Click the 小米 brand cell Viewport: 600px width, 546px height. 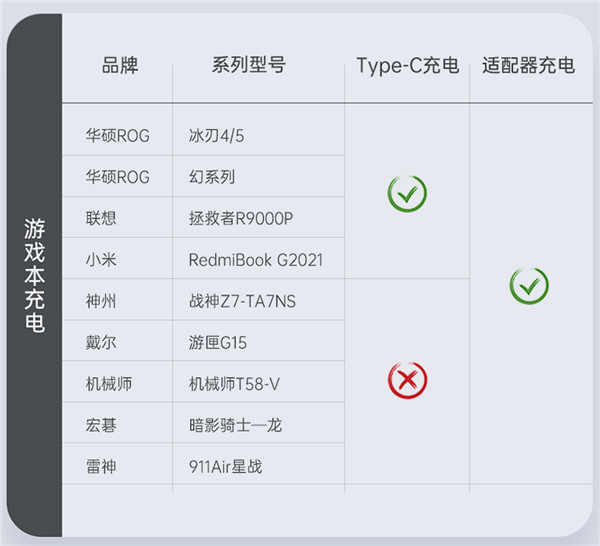(x=102, y=260)
